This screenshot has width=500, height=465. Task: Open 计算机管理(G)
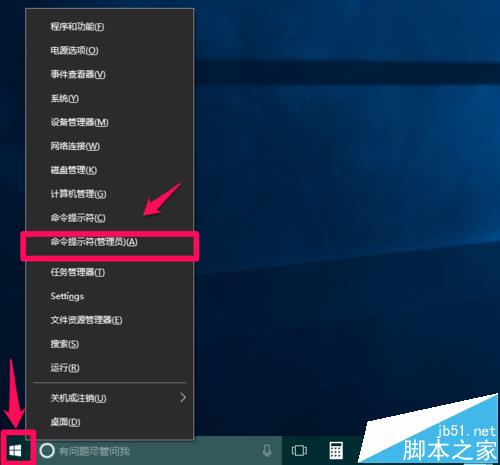pos(110,194)
